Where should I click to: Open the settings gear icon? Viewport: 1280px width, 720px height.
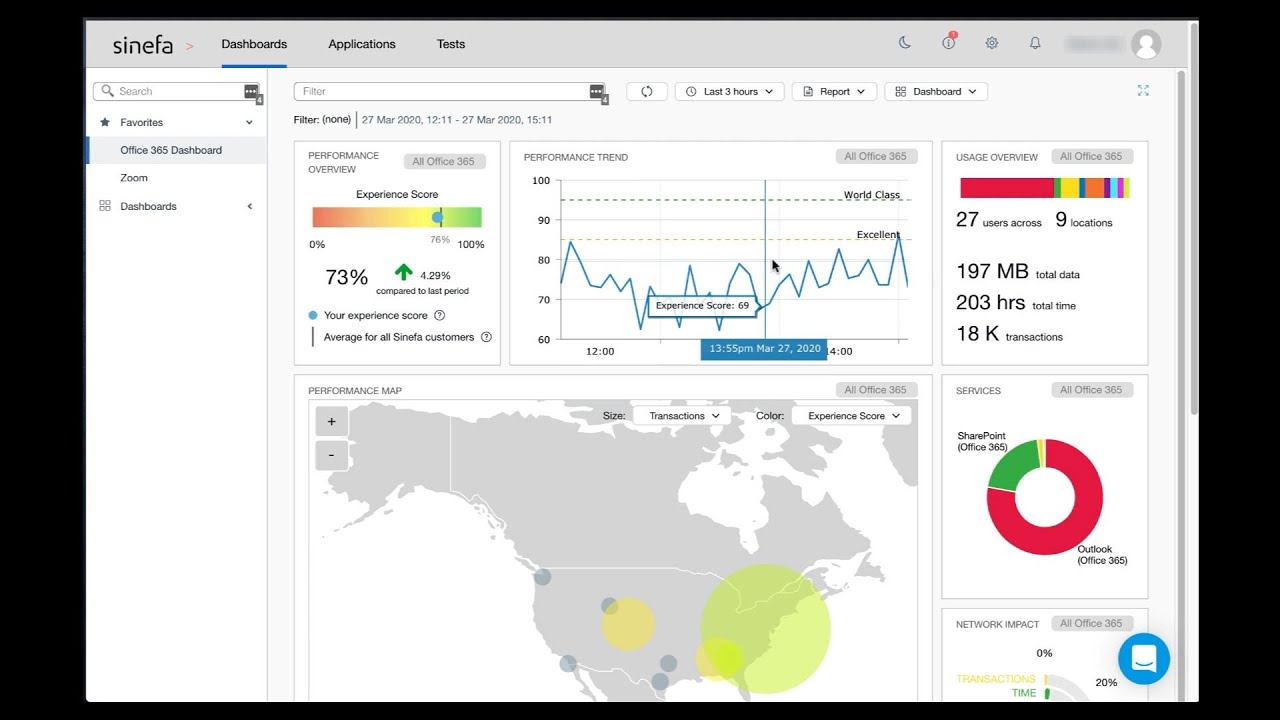click(992, 43)
